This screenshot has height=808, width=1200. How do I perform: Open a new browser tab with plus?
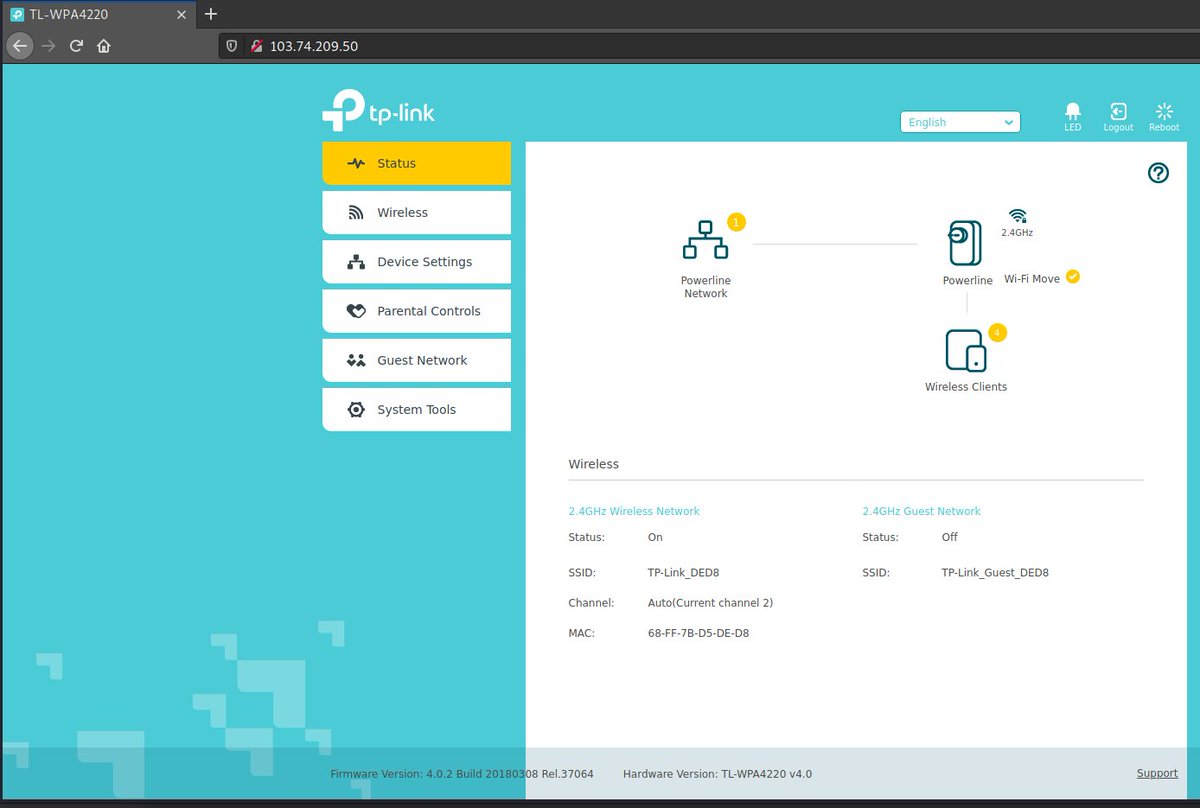pyautogui.click(x=210, y=14)
